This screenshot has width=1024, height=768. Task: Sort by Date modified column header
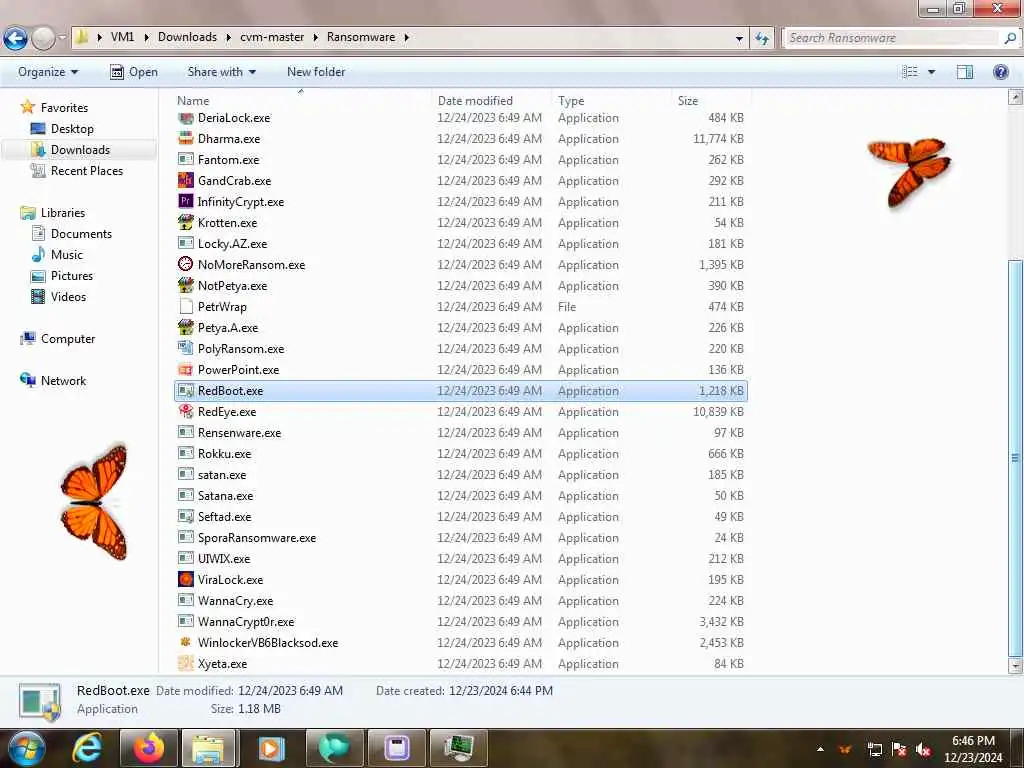(491, 101)
